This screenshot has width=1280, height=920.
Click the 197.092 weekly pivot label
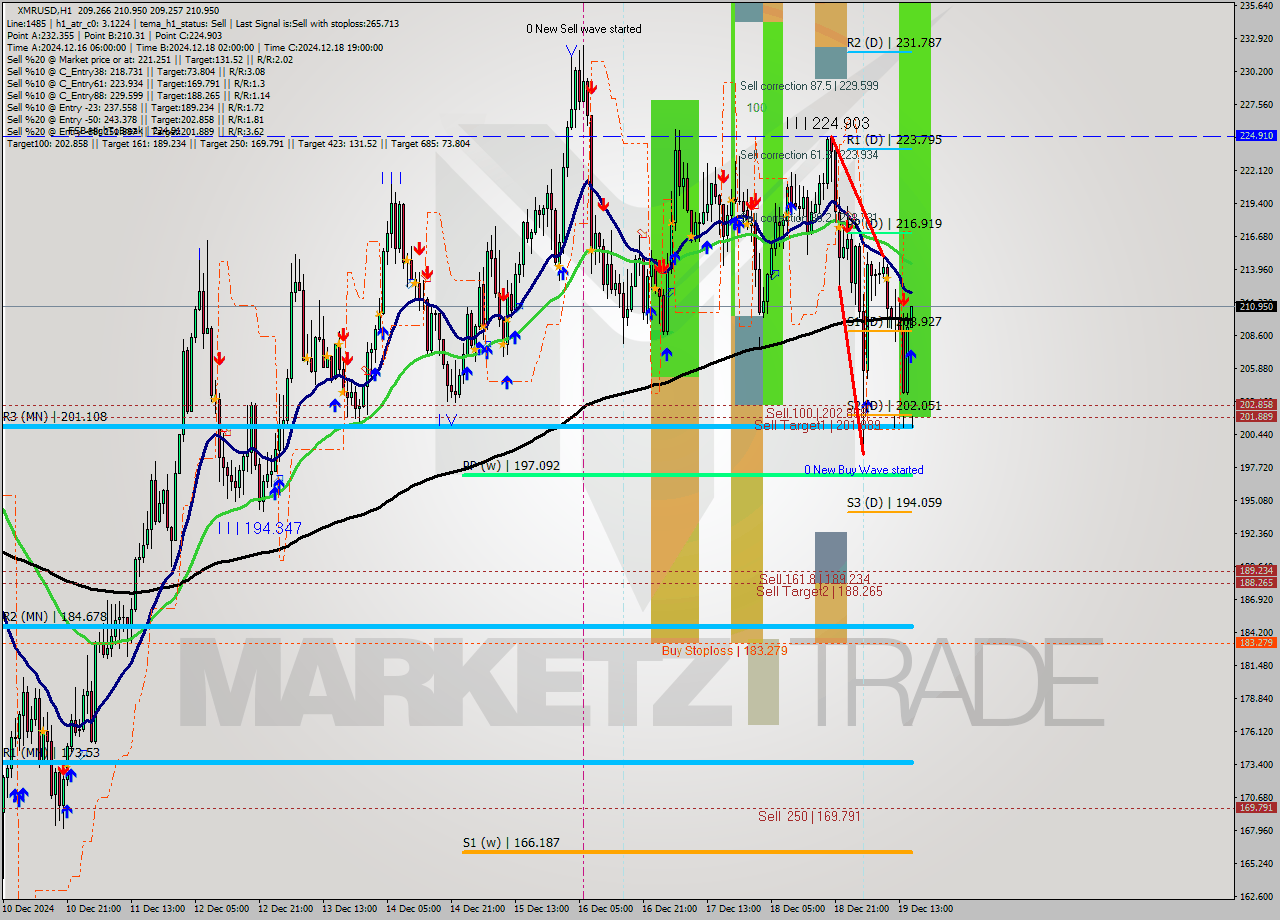(511, 466)
